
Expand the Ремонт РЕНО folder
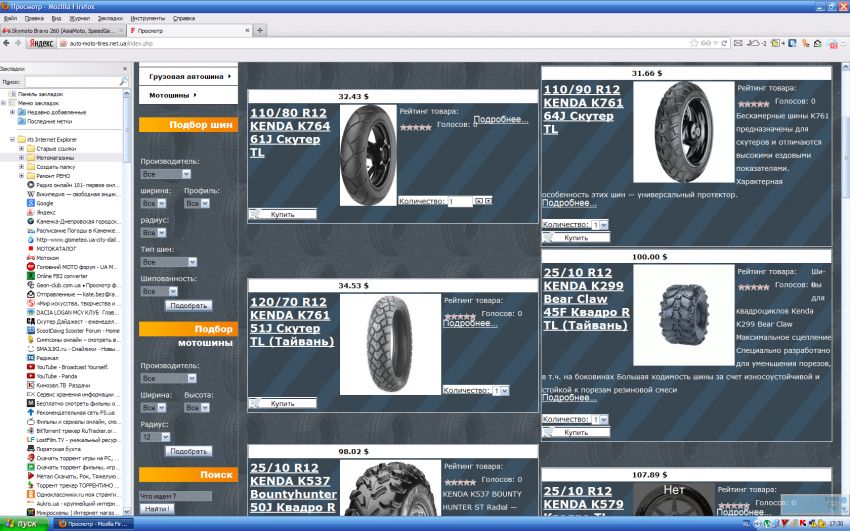pos(21,176)
